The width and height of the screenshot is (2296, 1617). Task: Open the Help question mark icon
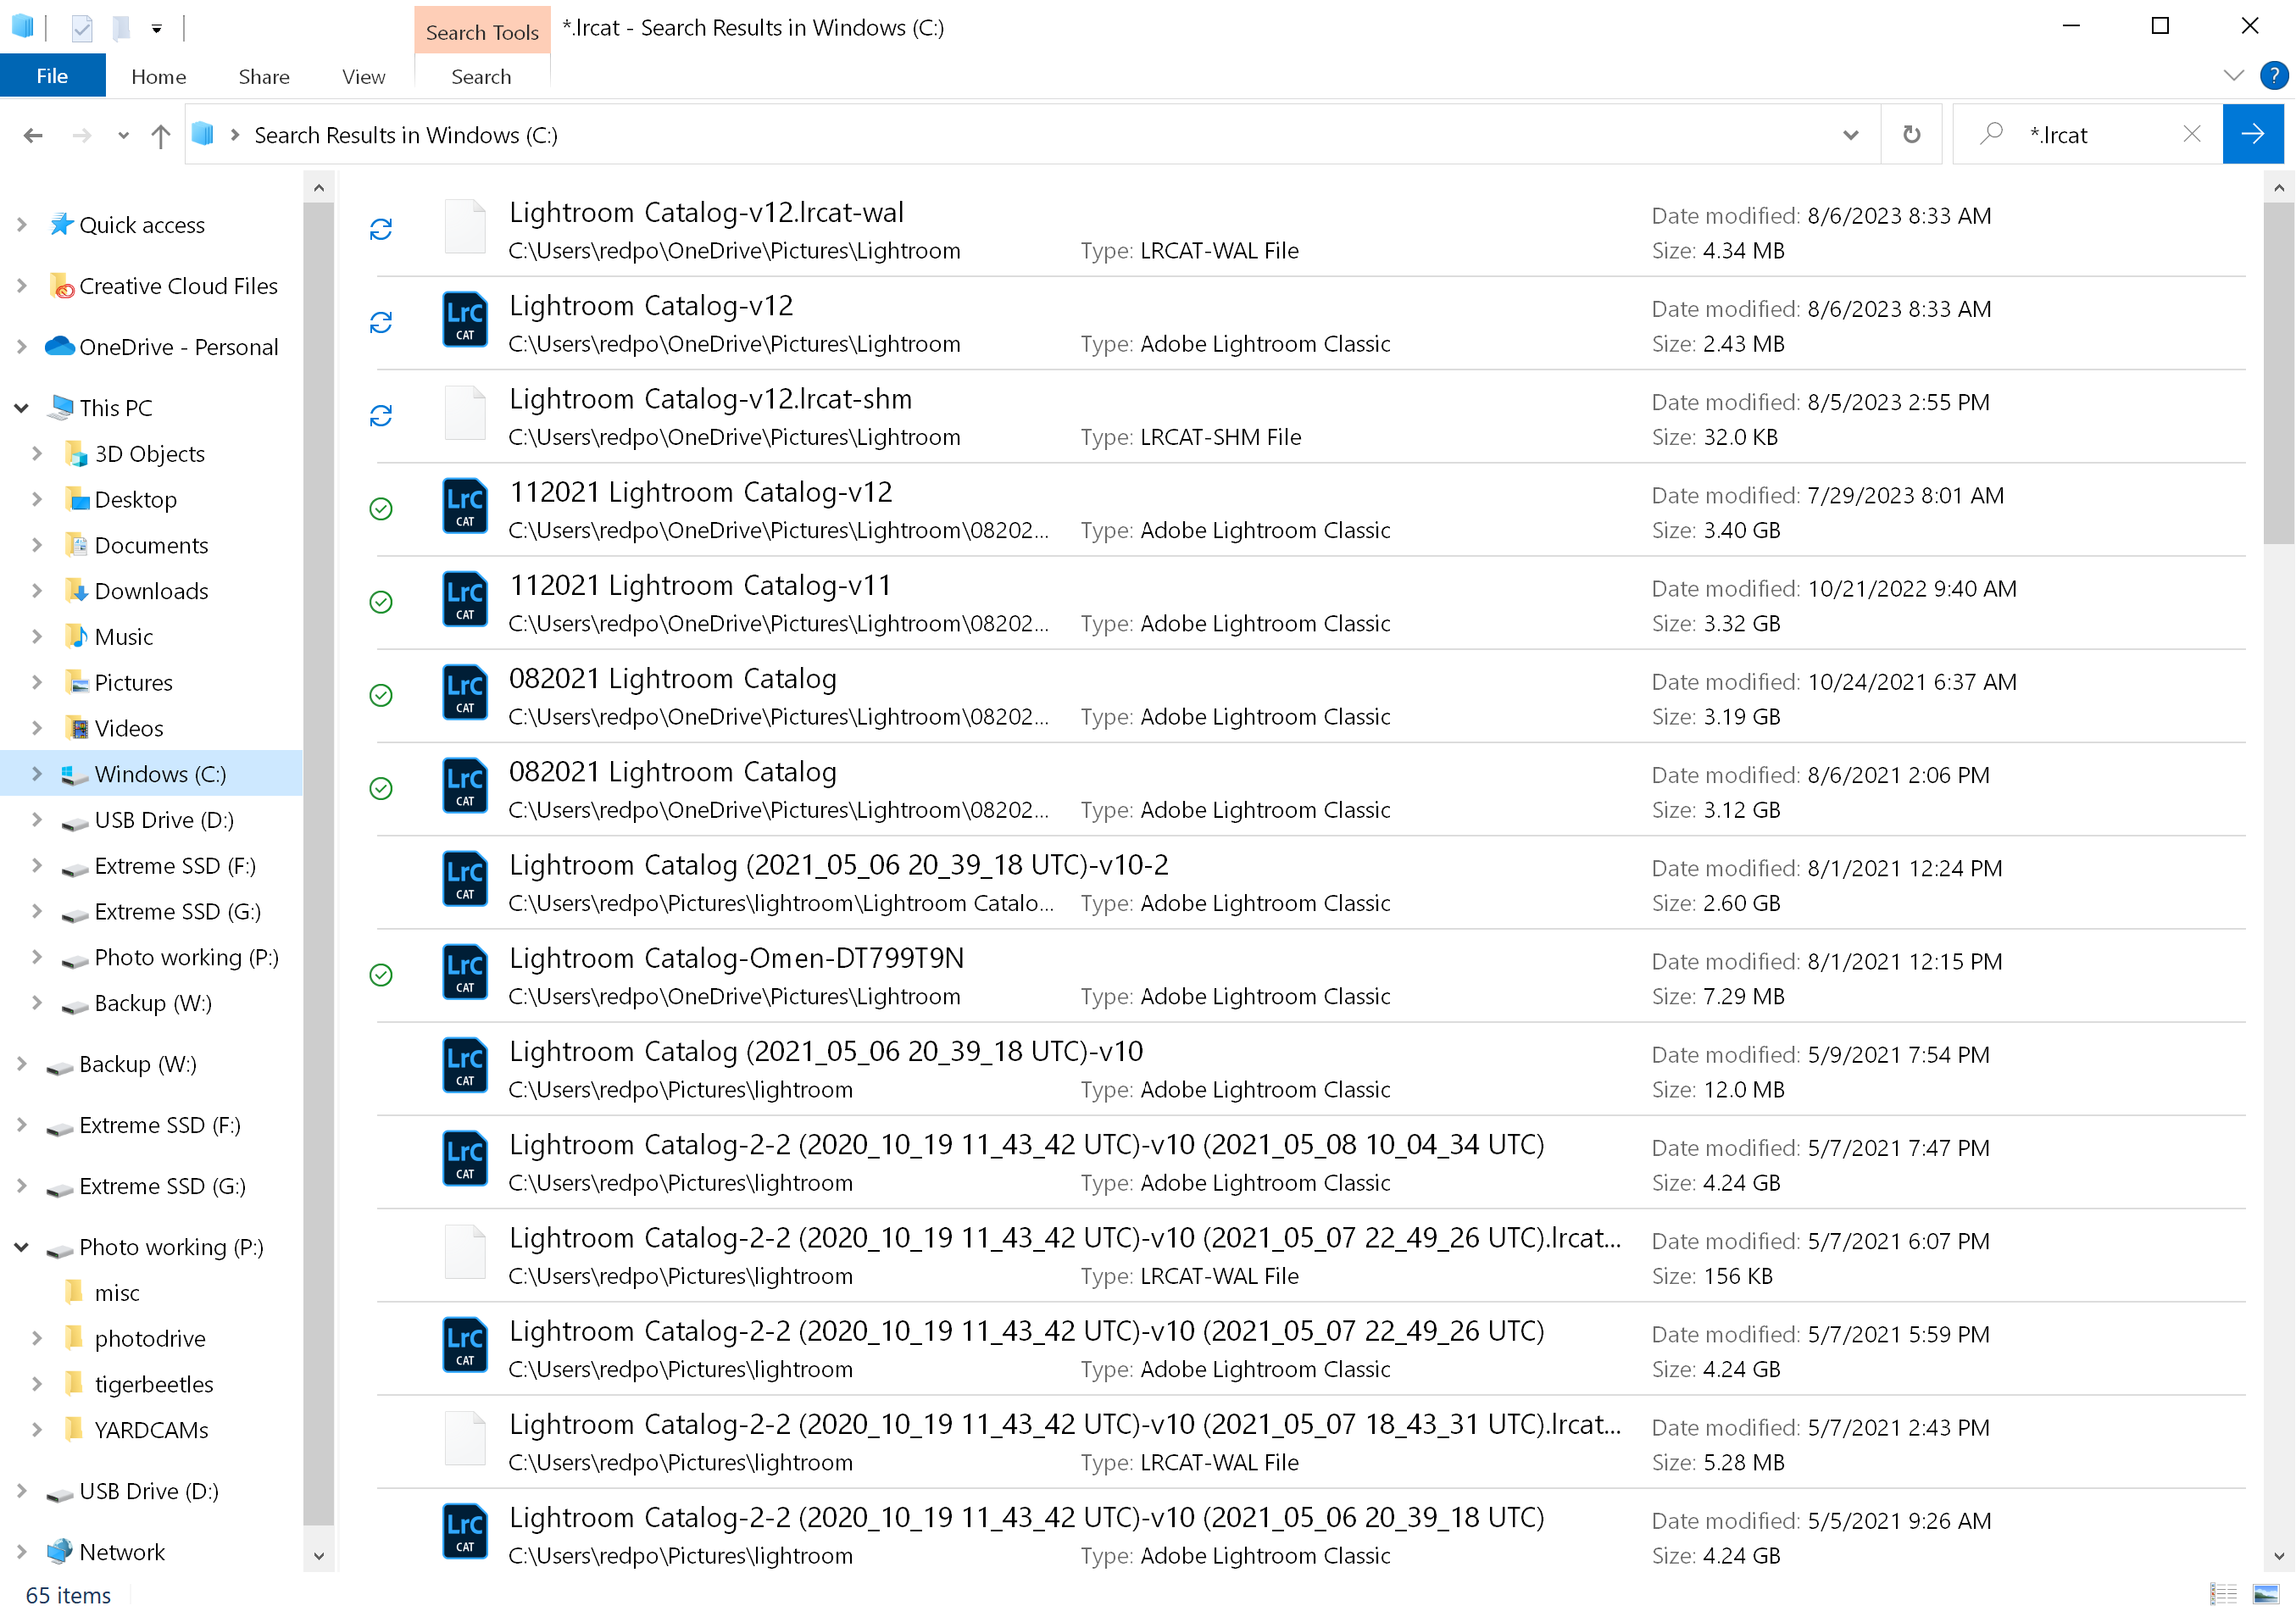(x=2274, y=76)
